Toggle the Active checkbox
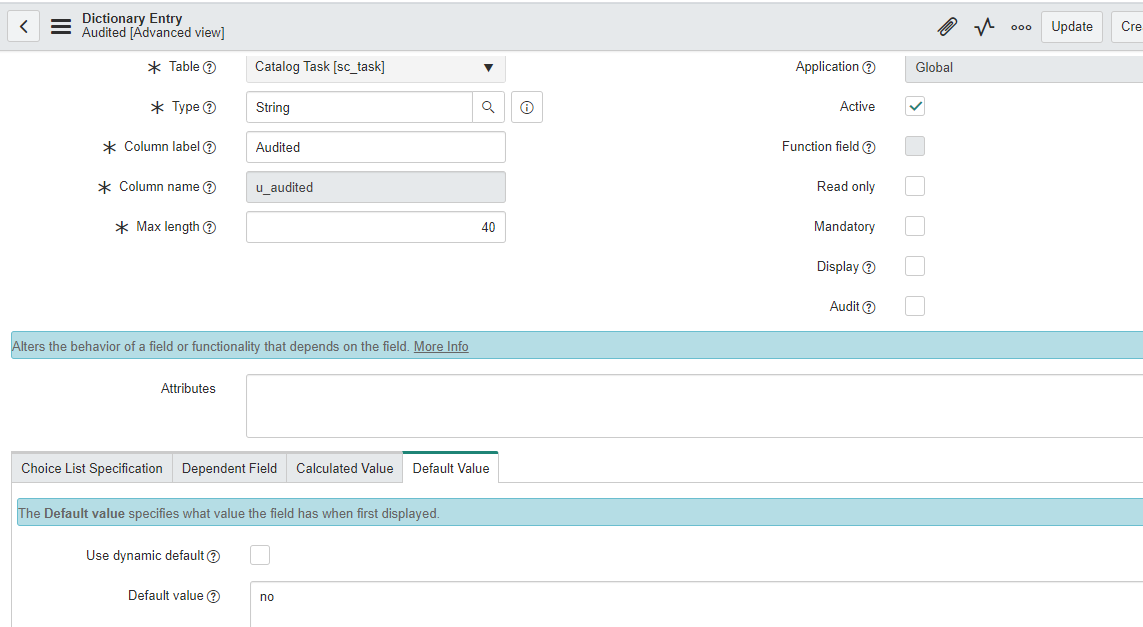The image size is (1143, 627). pos(914,106)
